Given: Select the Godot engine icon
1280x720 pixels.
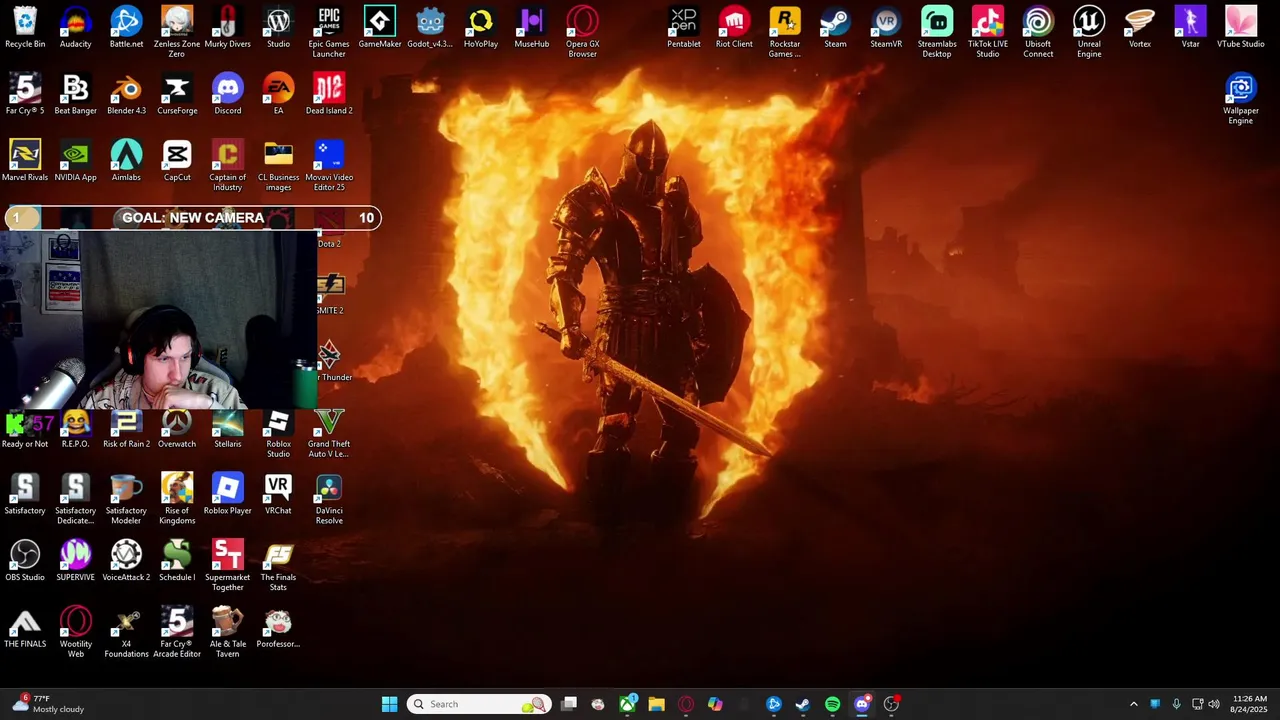Looking at the screenshot, I should click(x=430, y=28).
